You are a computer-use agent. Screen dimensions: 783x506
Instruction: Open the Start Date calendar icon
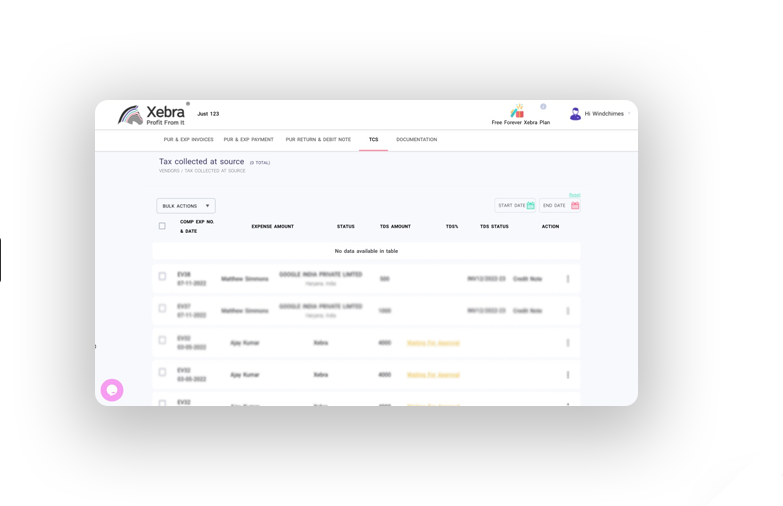point(531,206)
